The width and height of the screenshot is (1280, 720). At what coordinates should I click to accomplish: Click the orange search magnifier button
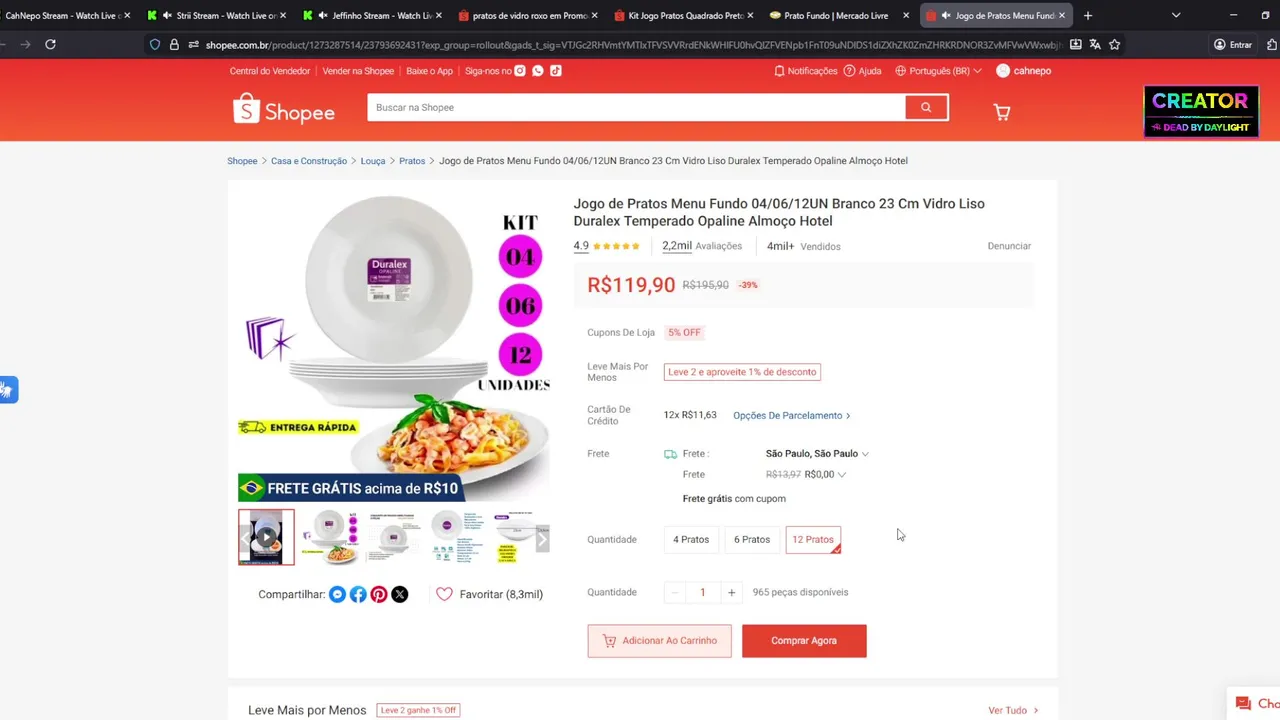coord(926,107)
